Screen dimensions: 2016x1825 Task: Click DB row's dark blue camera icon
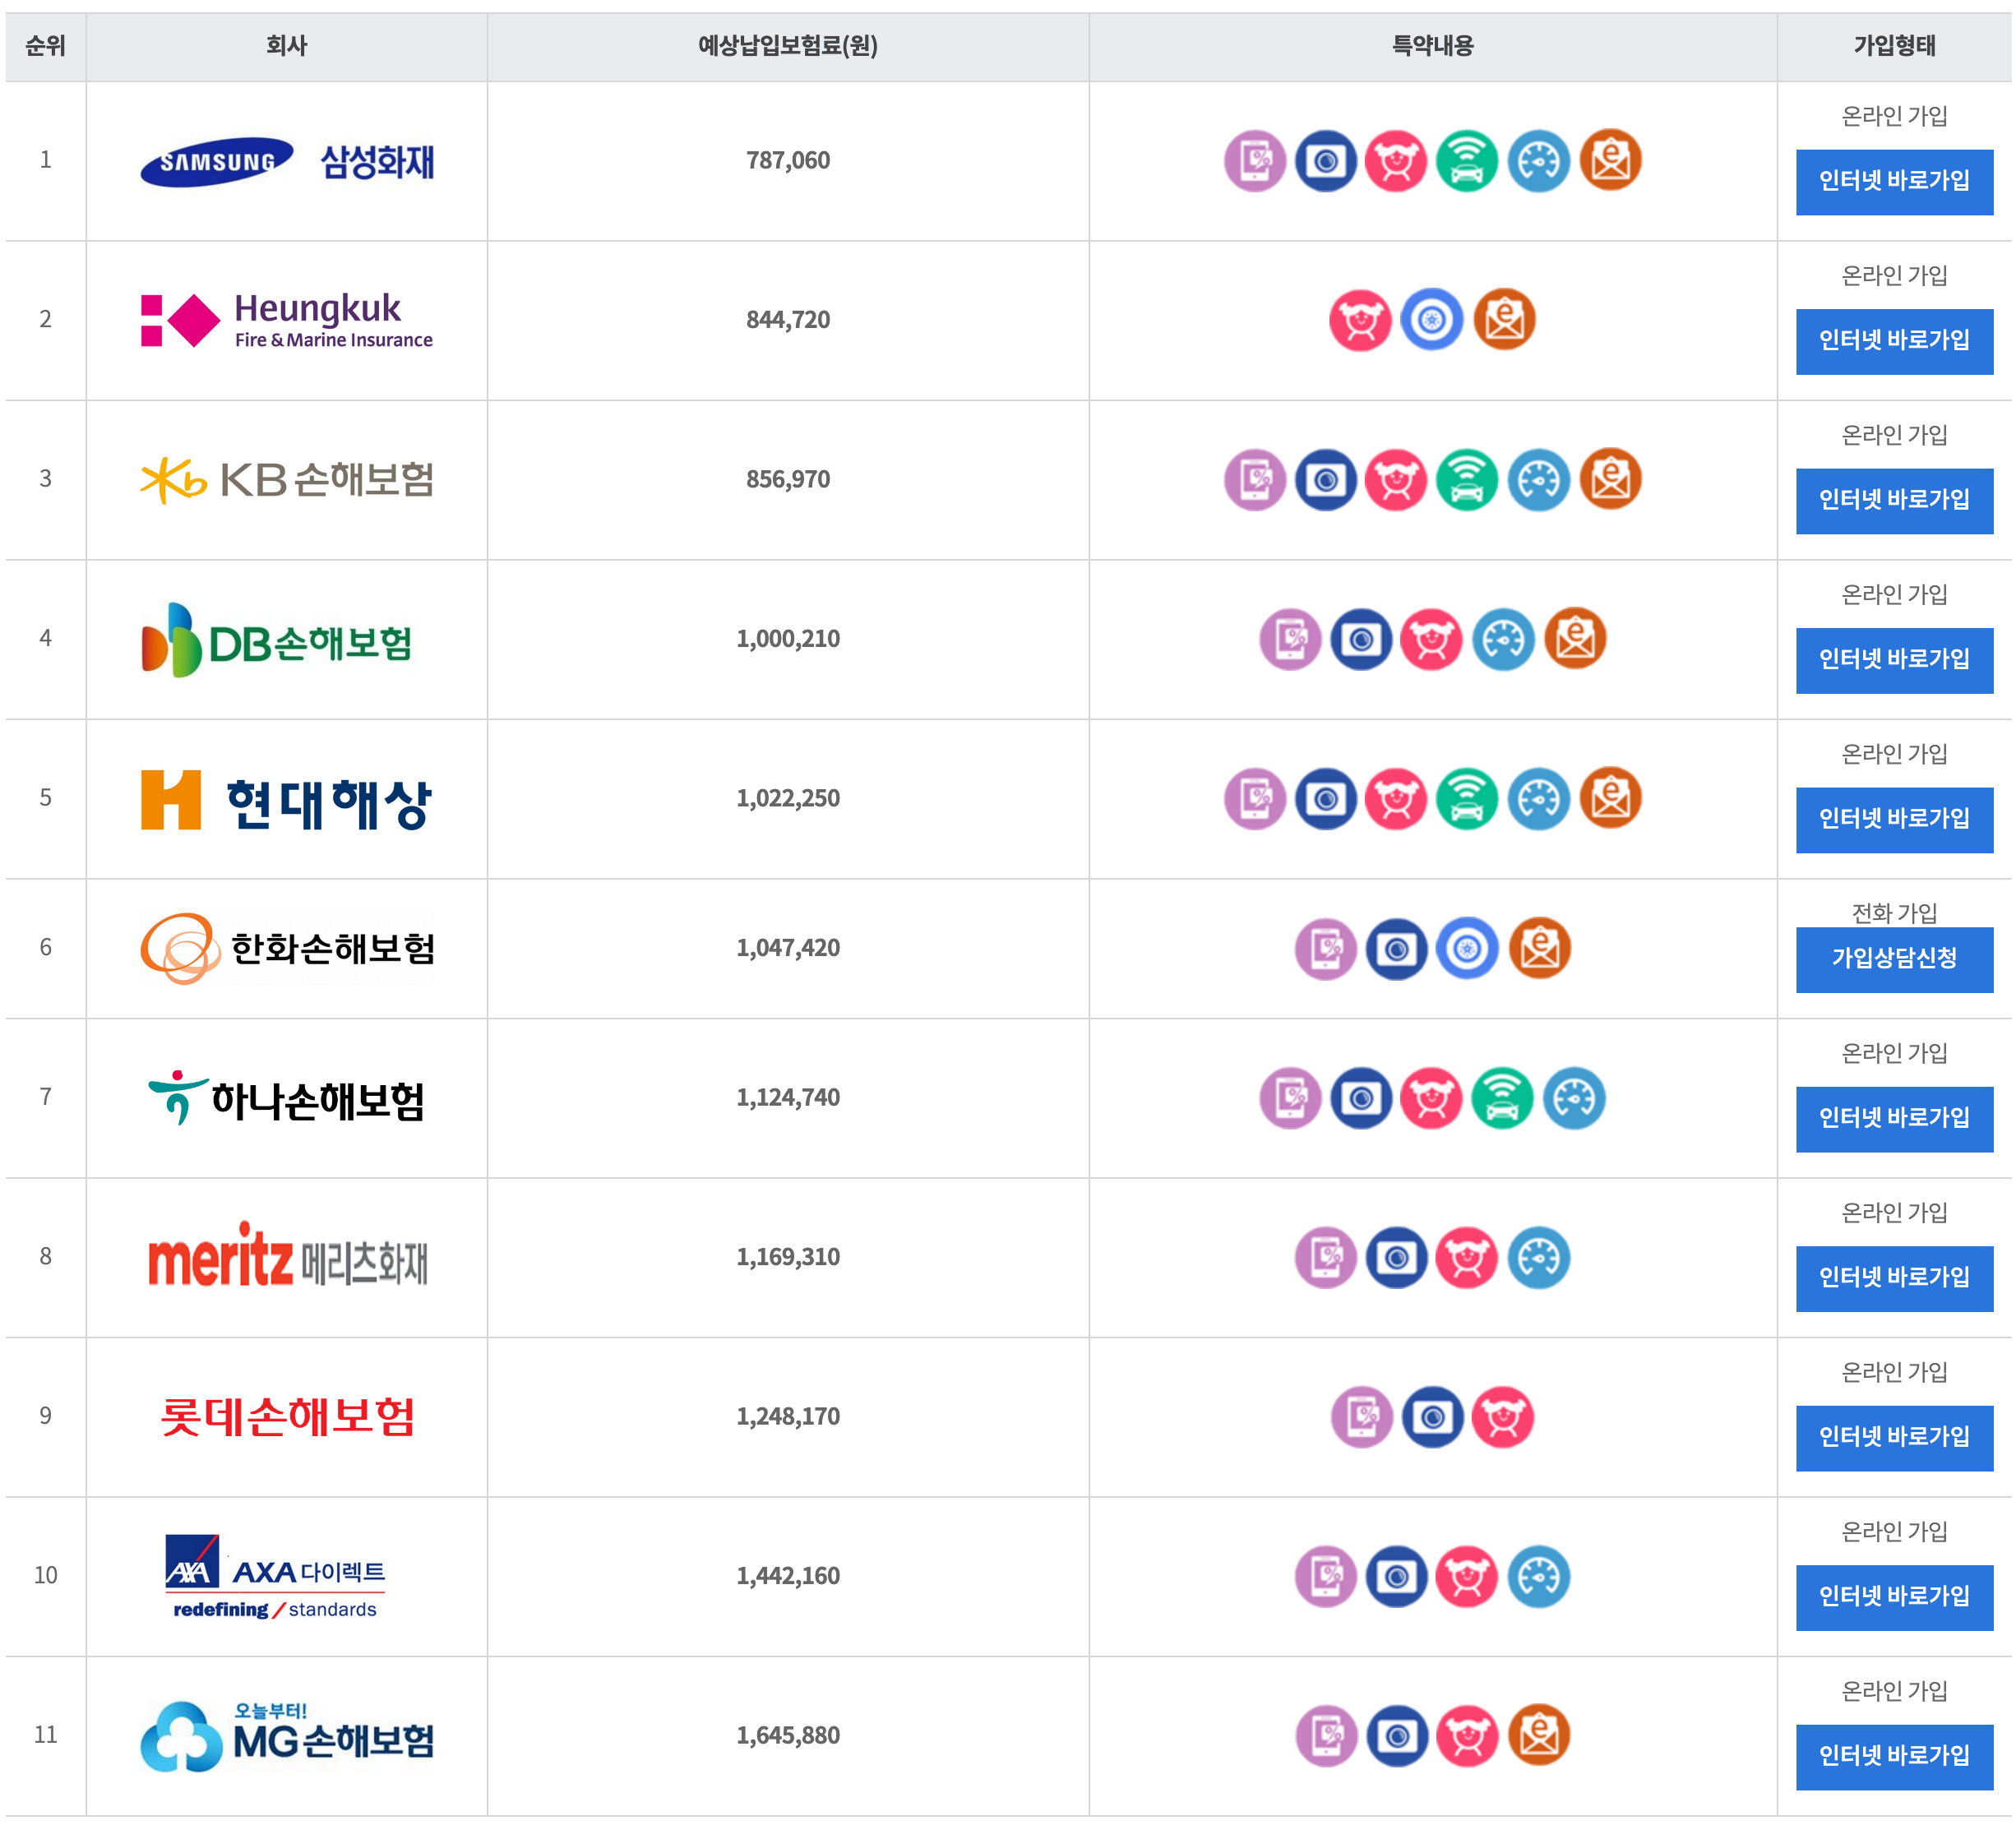pyautogui.click(x=1361, y=639)
